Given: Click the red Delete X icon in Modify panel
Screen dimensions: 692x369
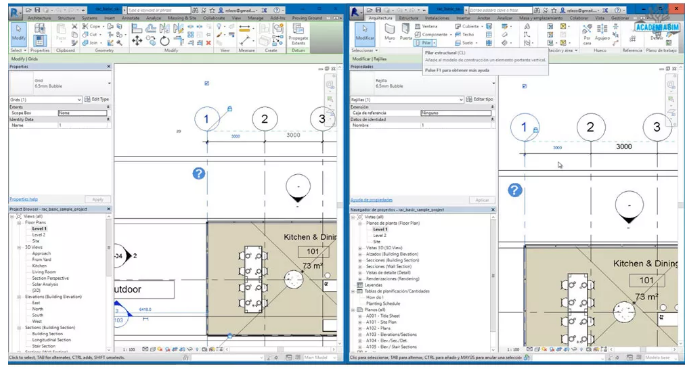Looking at the screenshot, I should (x=208, y=43).
